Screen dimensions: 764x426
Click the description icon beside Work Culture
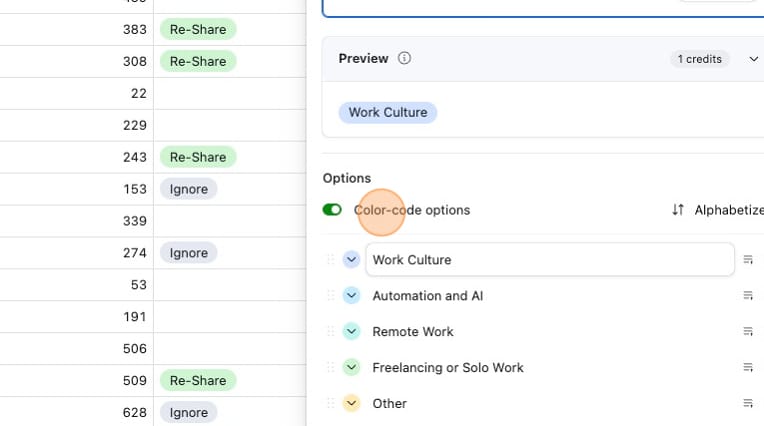748,260
